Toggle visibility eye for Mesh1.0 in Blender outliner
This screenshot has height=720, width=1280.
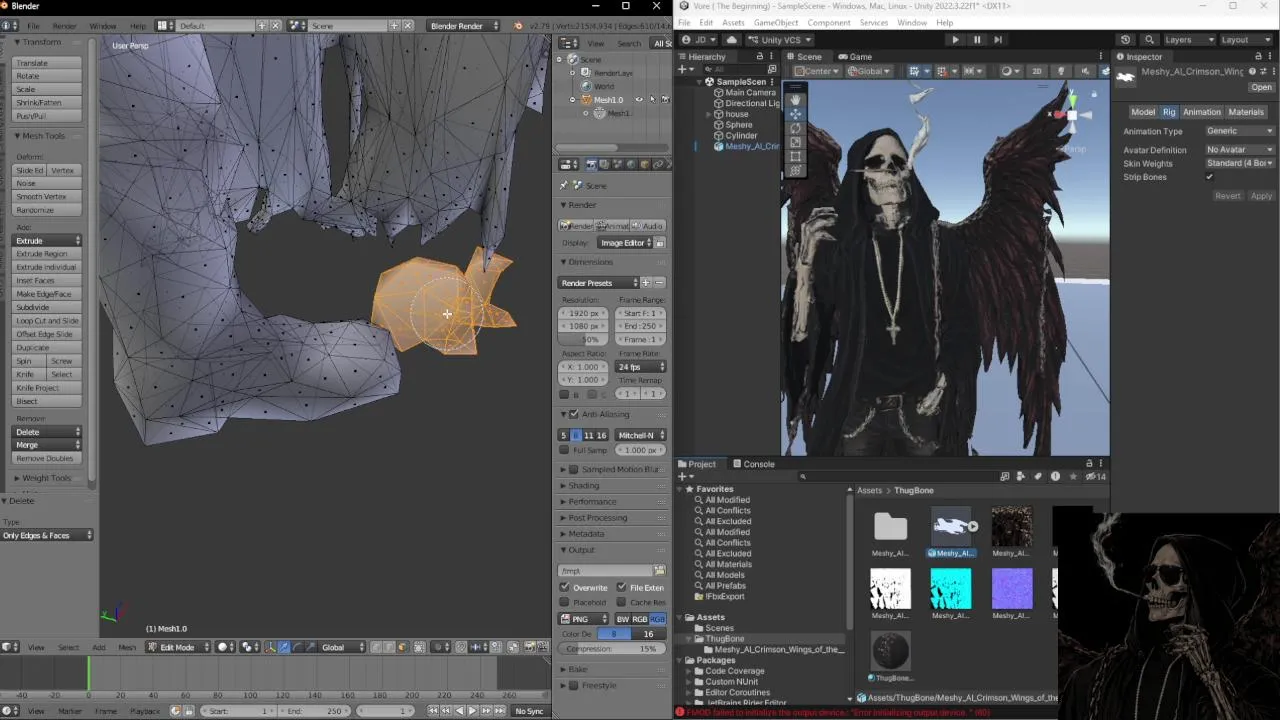(x=639, y=100)
